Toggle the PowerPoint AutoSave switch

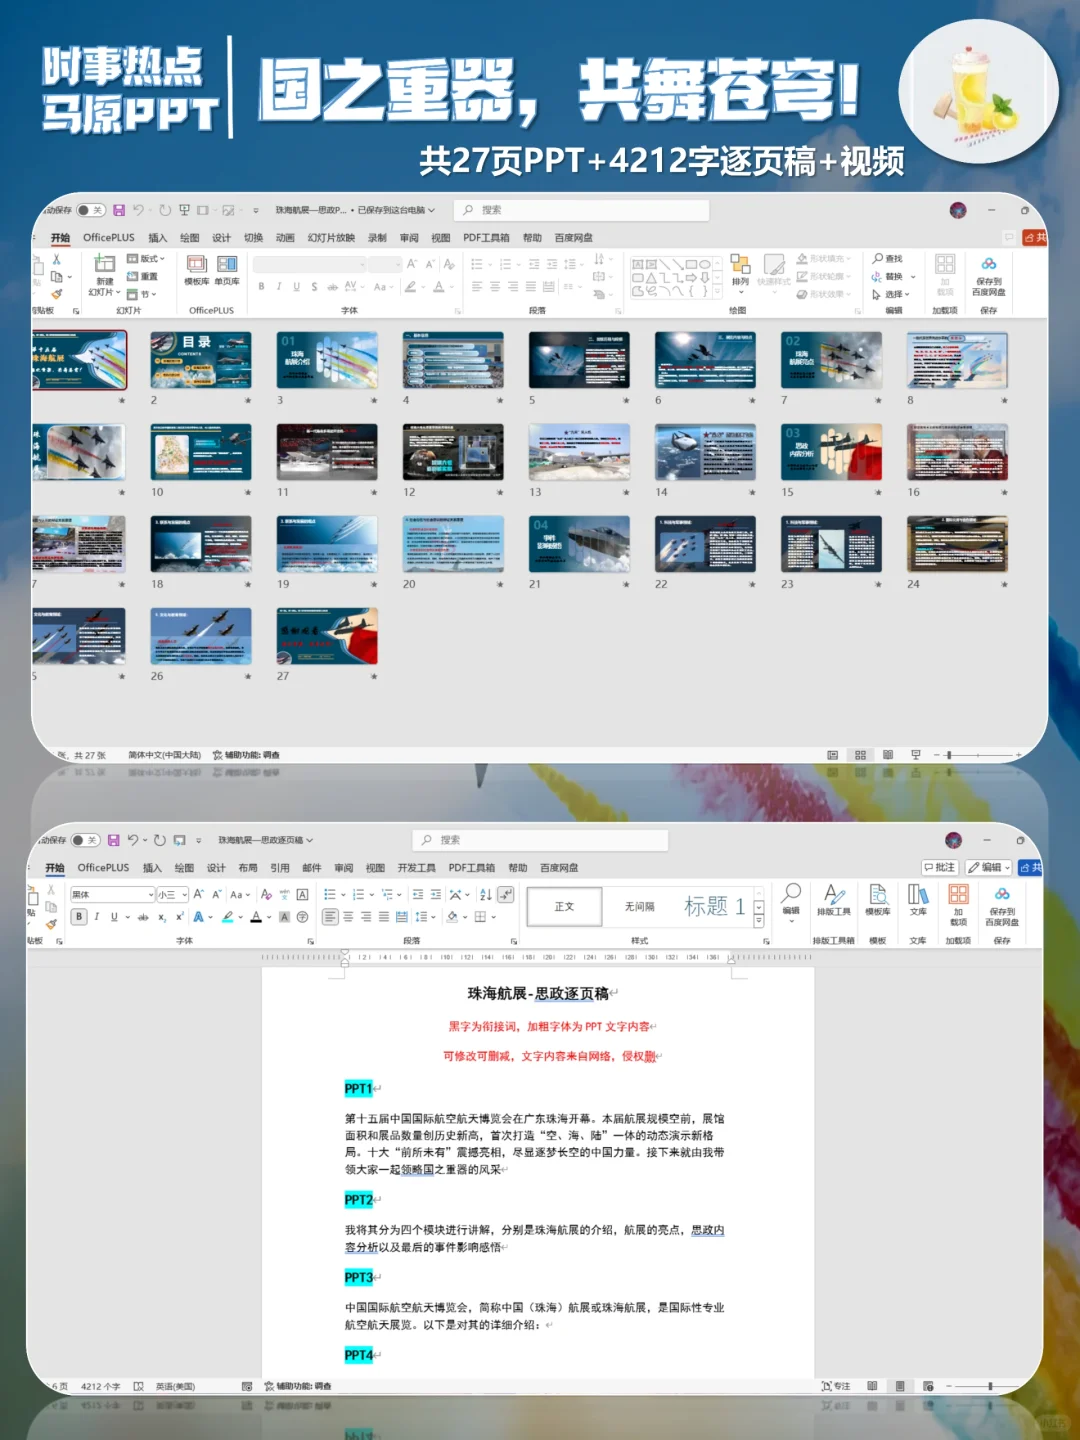click(x=91, y=210)
